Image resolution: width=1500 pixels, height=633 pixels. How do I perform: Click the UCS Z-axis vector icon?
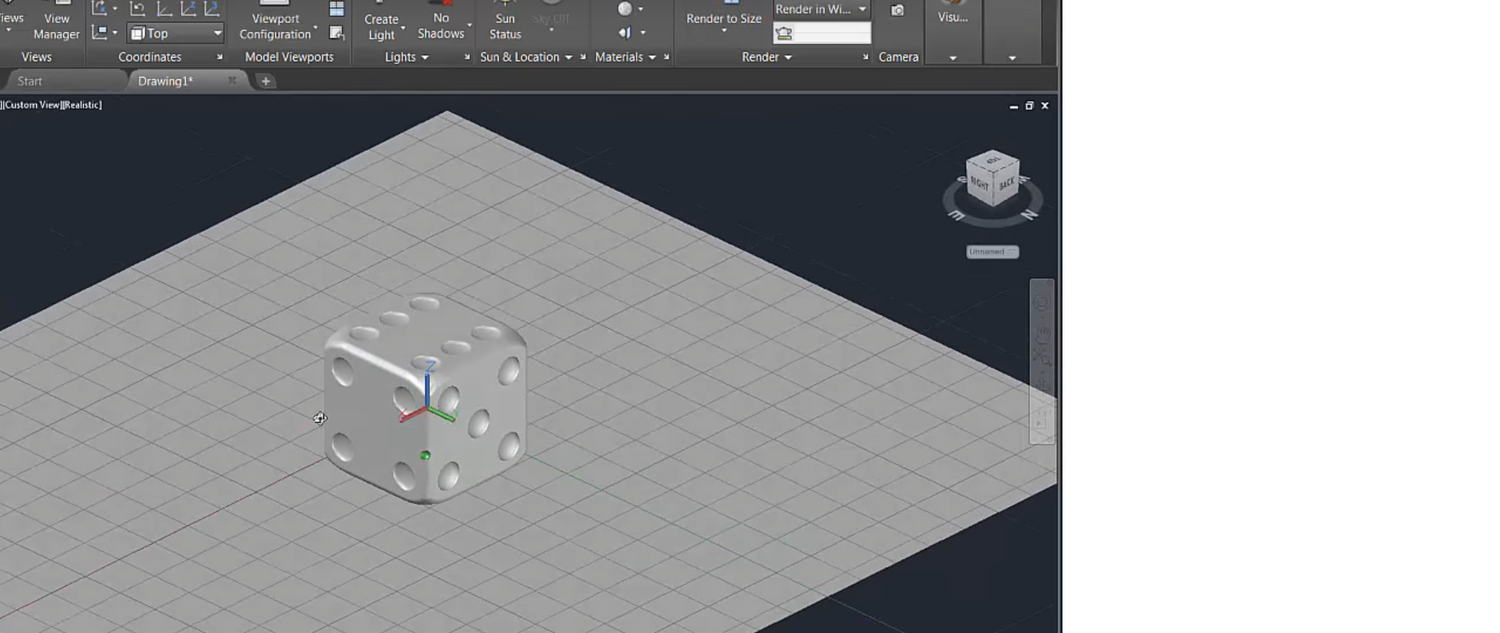188,9
